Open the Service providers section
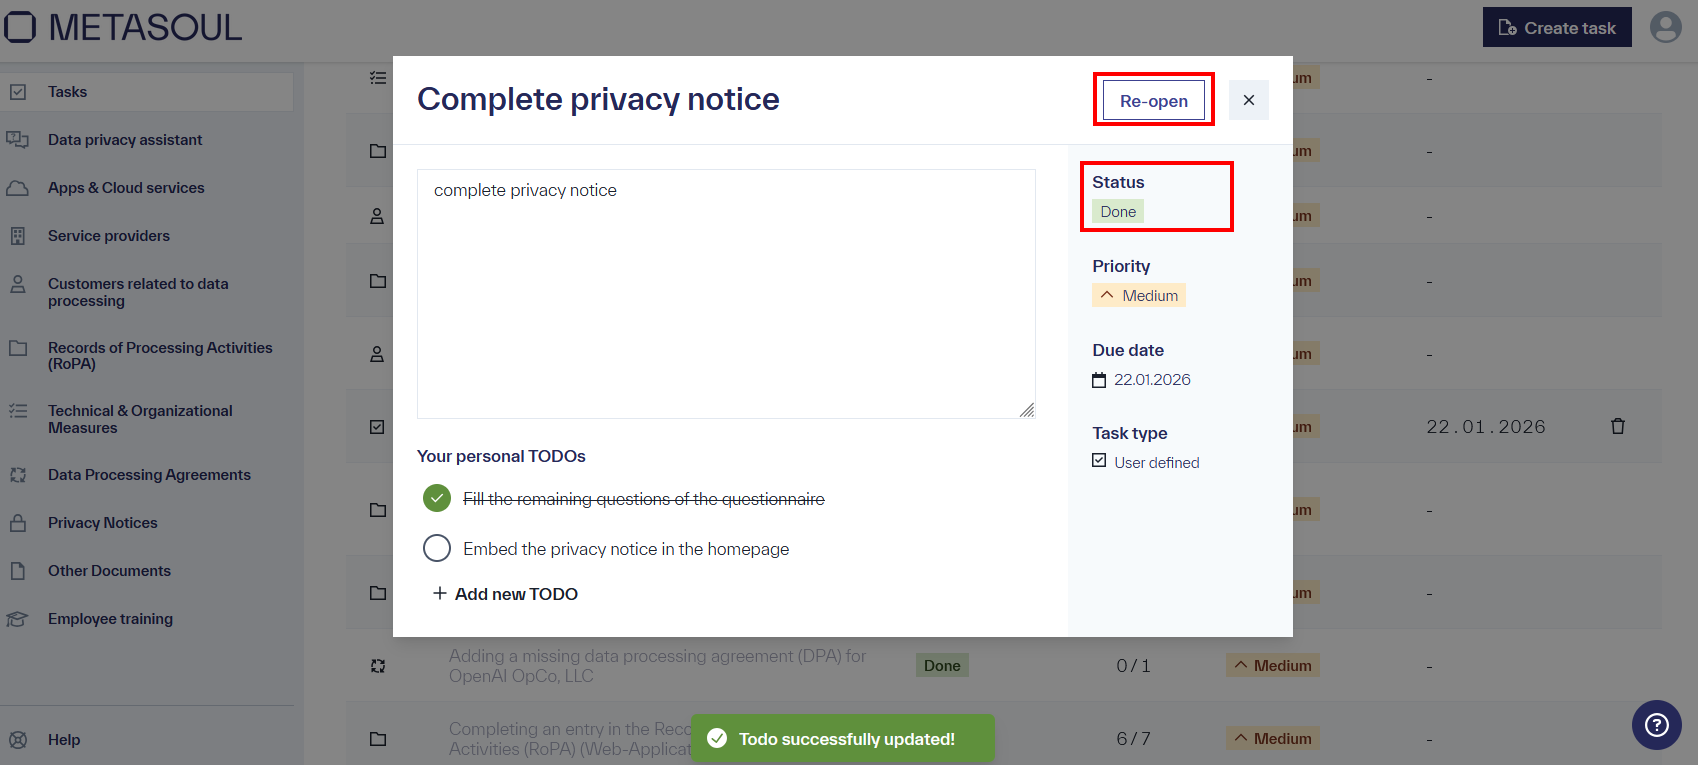 (x=108, y=235)
